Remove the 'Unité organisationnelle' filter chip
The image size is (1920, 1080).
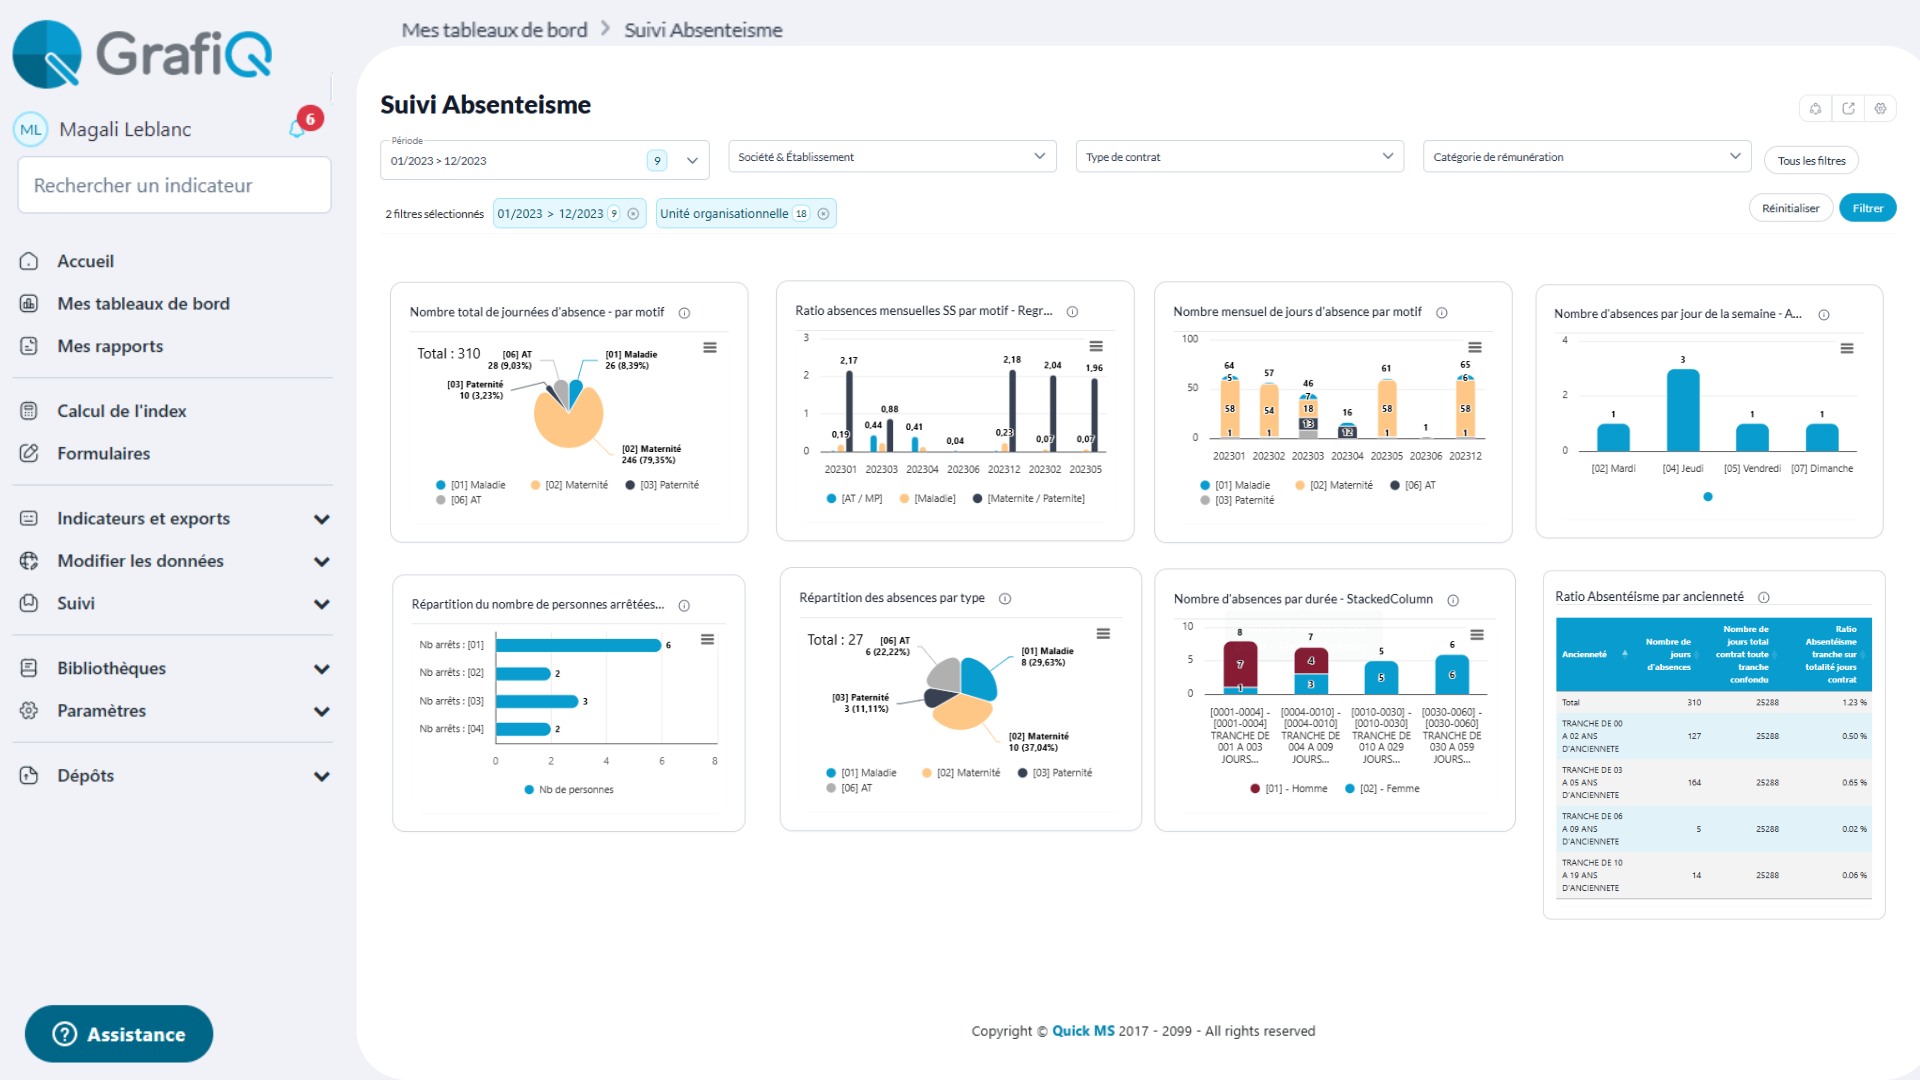[x=823, y=213]
